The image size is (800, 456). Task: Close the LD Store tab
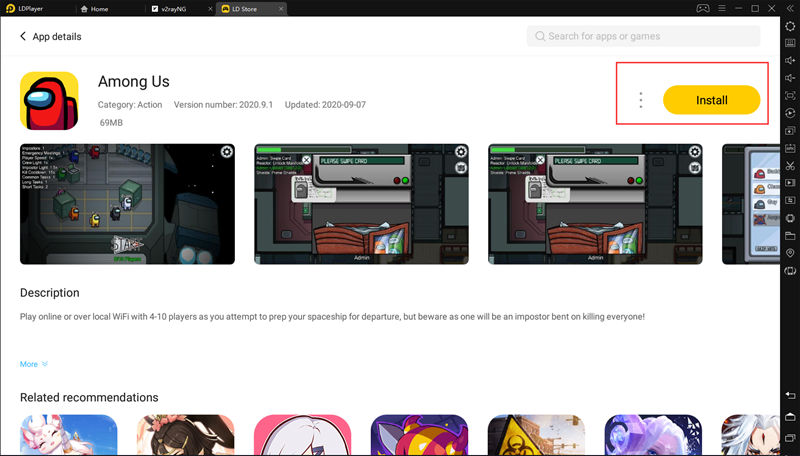pyautogui.click(x=281, y=9)
